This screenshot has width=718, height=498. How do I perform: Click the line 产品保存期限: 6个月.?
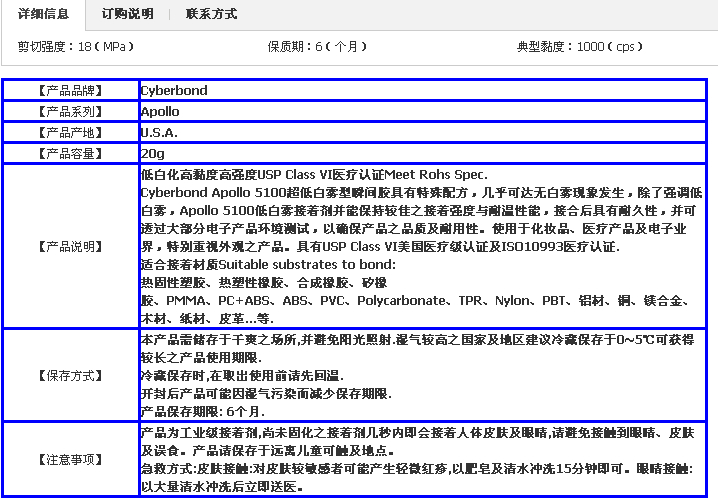[x=203, y=411]
